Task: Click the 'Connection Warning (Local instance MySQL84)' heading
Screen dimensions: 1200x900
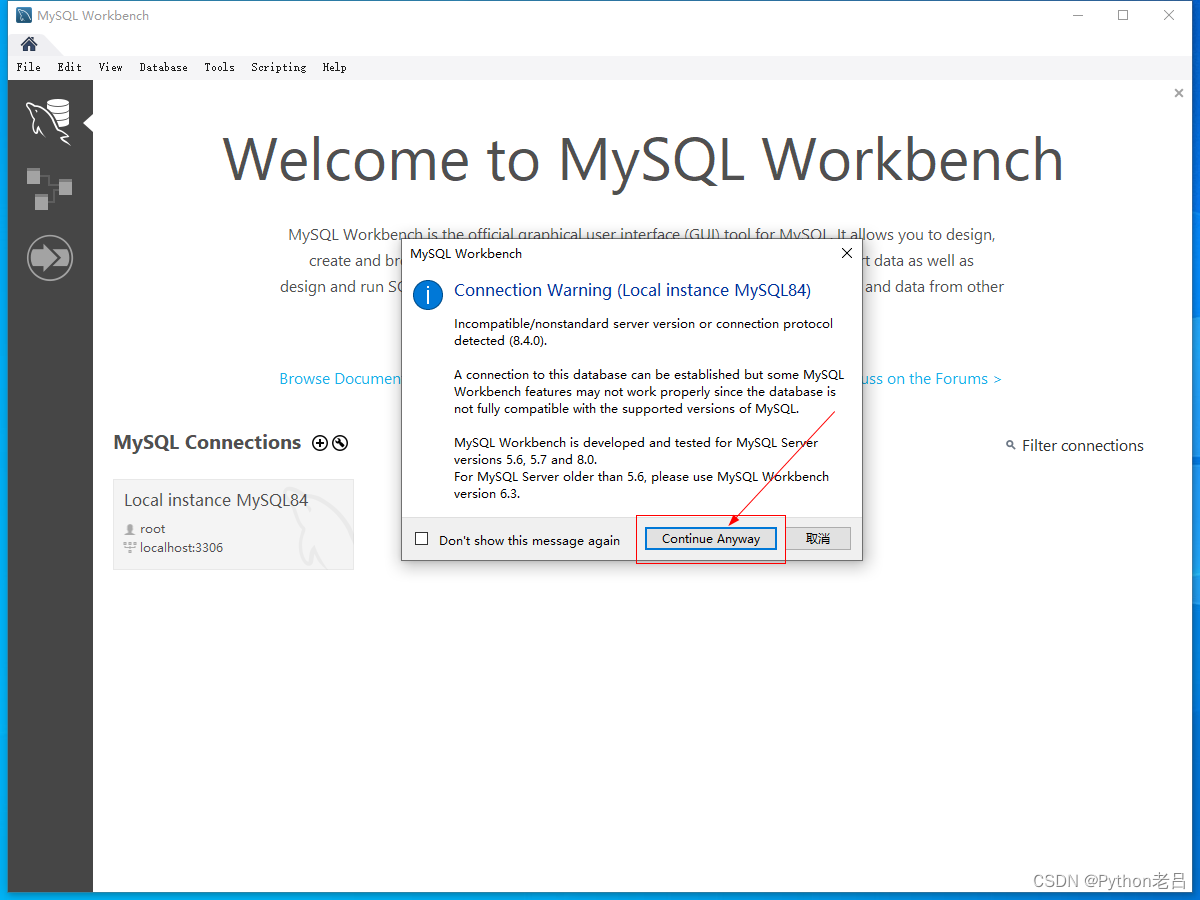Action: point(632,290)
